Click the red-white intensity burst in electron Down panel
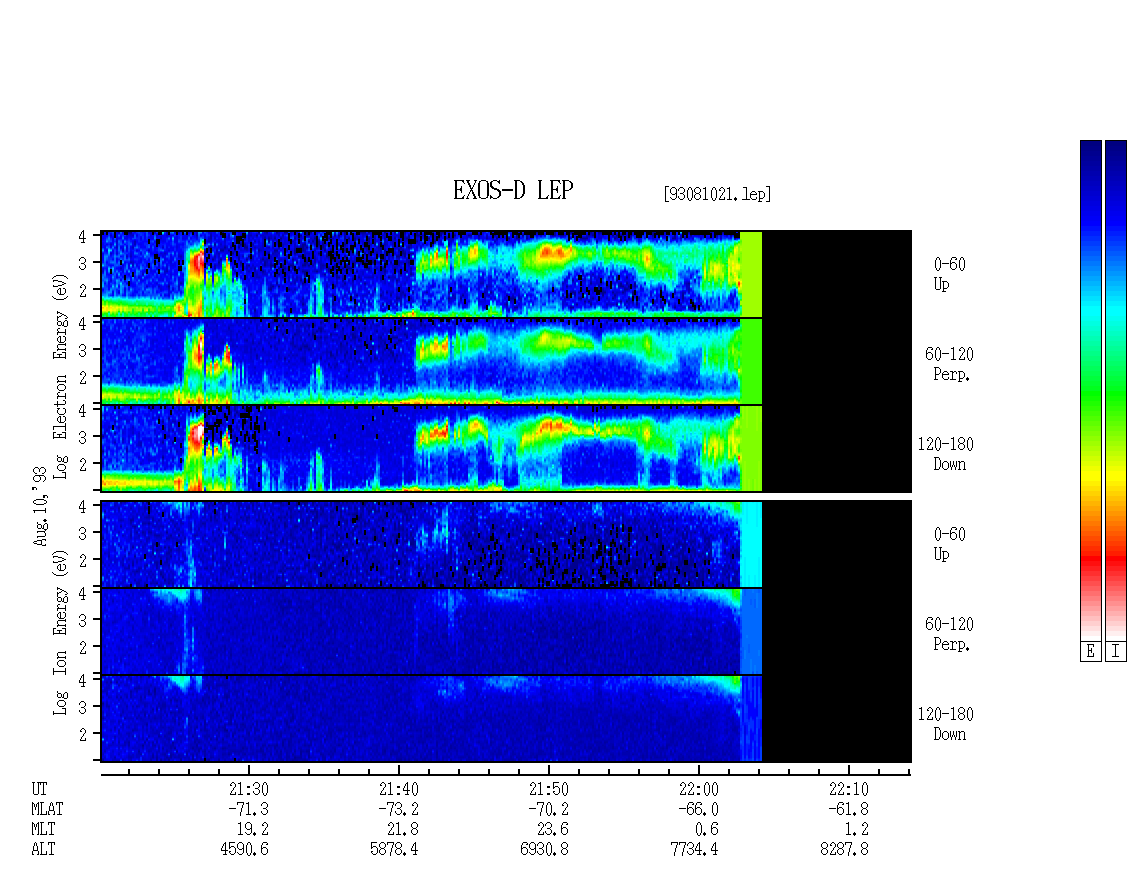 click(196, 436)
